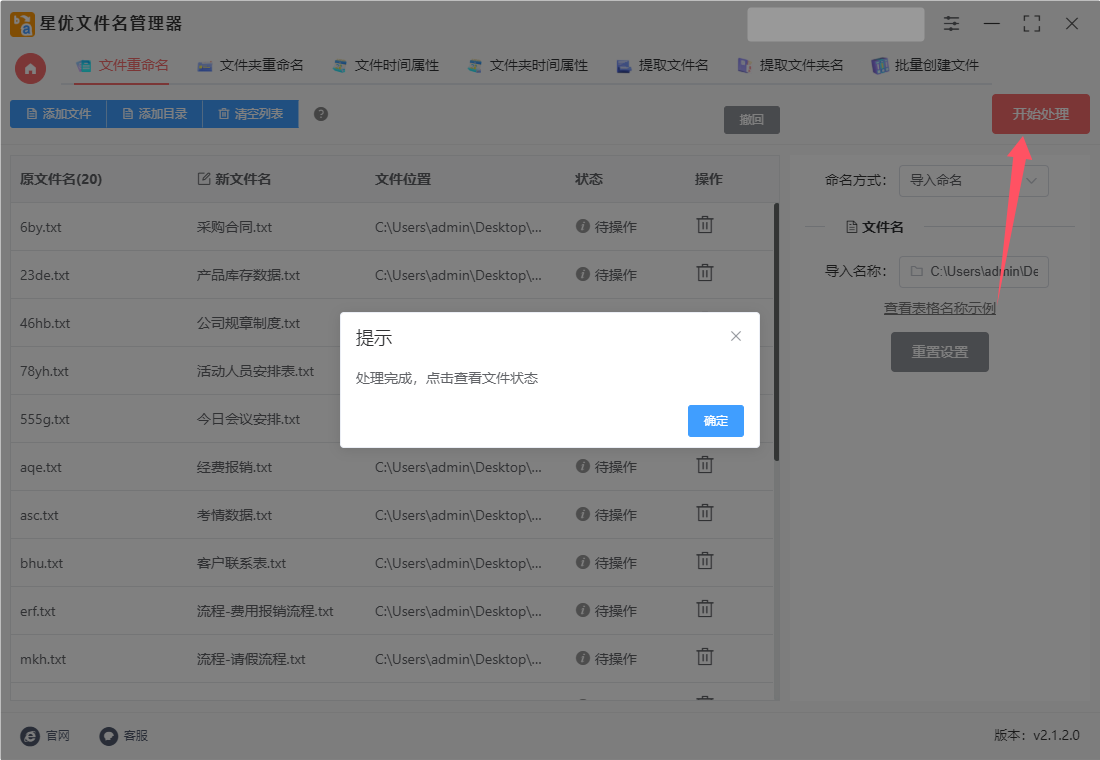The height and width of the screenshot is (760, 1100).
Task: Open the 客服 customer service icon
Action: [x=108, y=735]
